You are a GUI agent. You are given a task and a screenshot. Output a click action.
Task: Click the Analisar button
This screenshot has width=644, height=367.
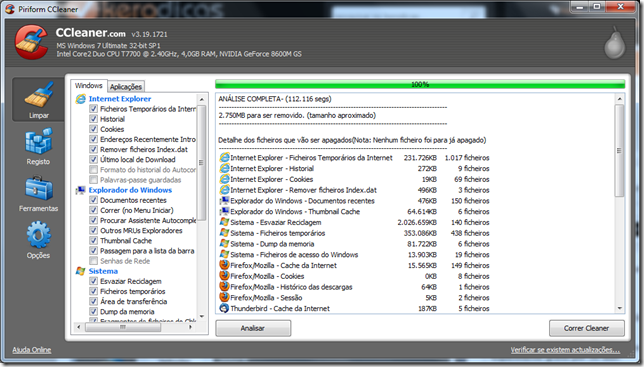(x=253, y=328)
